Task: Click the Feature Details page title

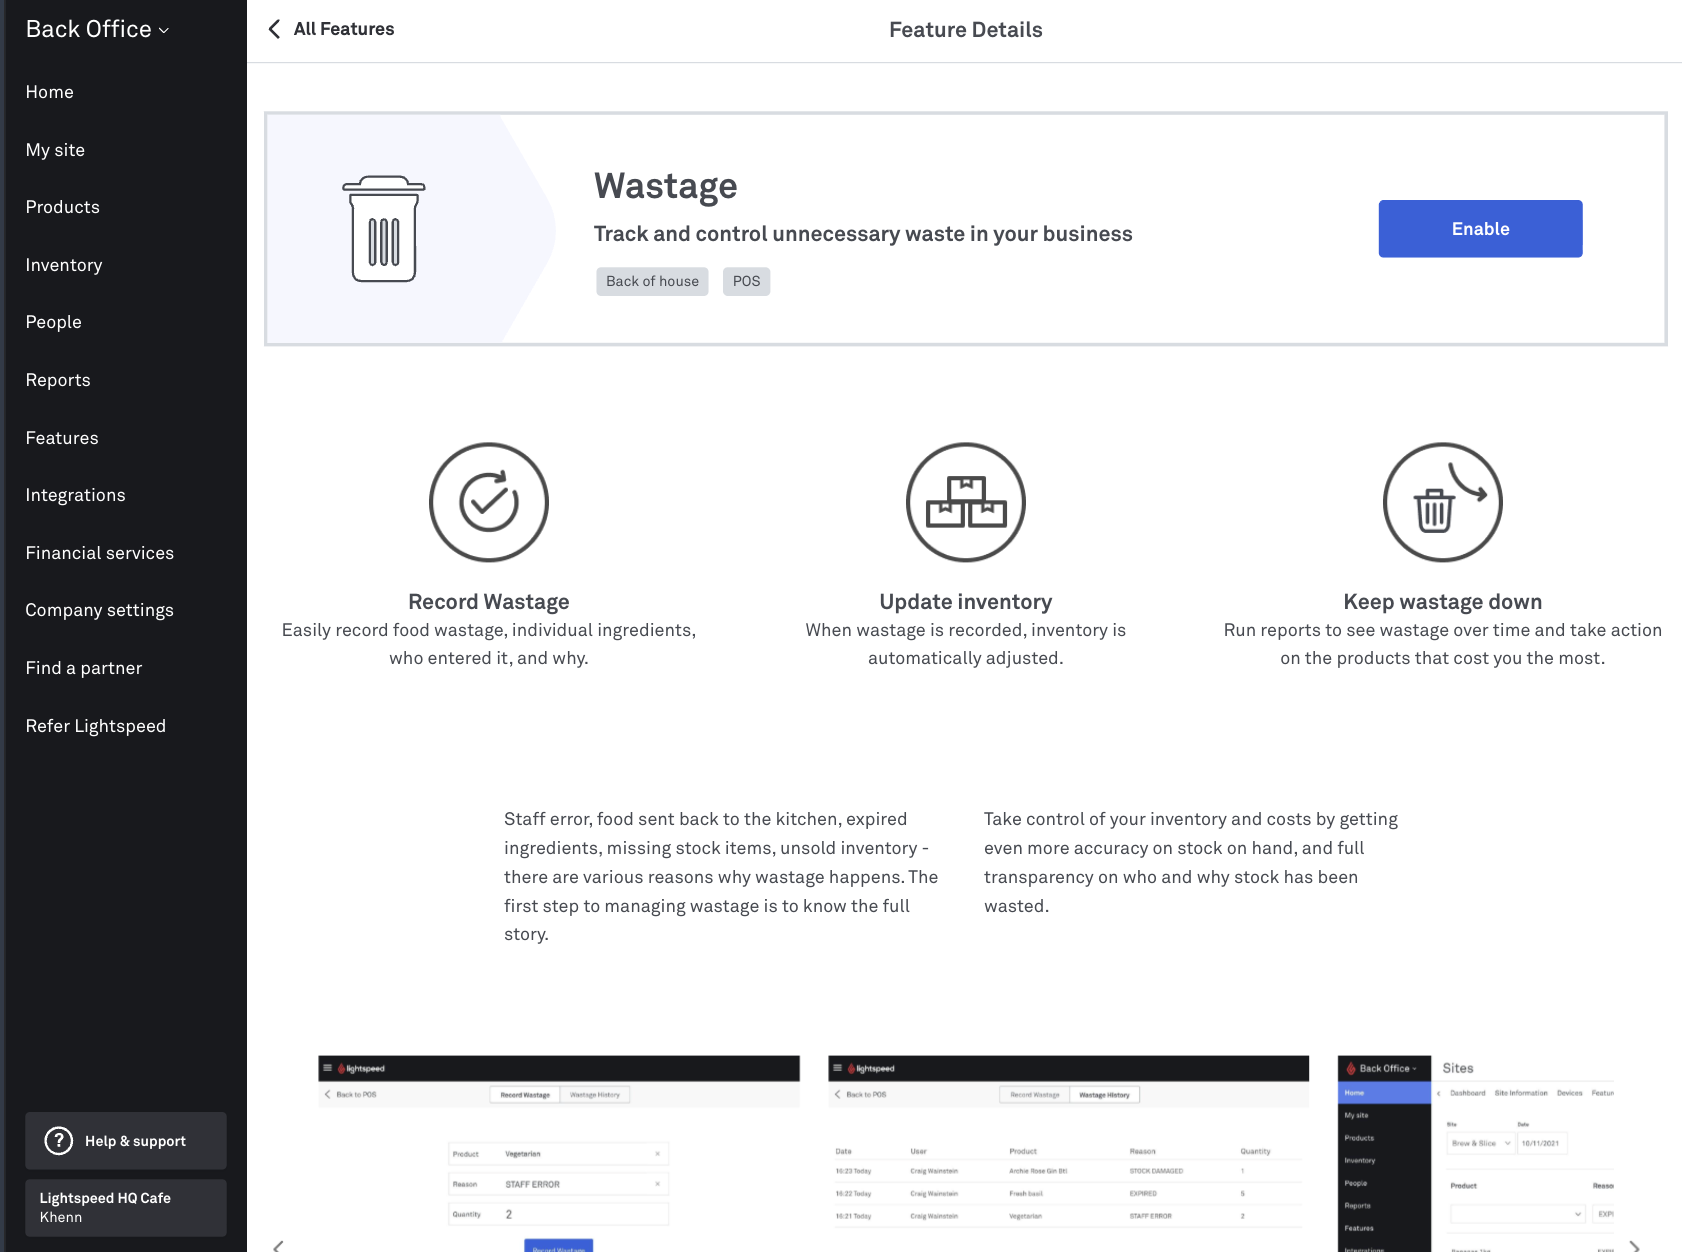Action: pyautogui.click(x=966, y=30)
